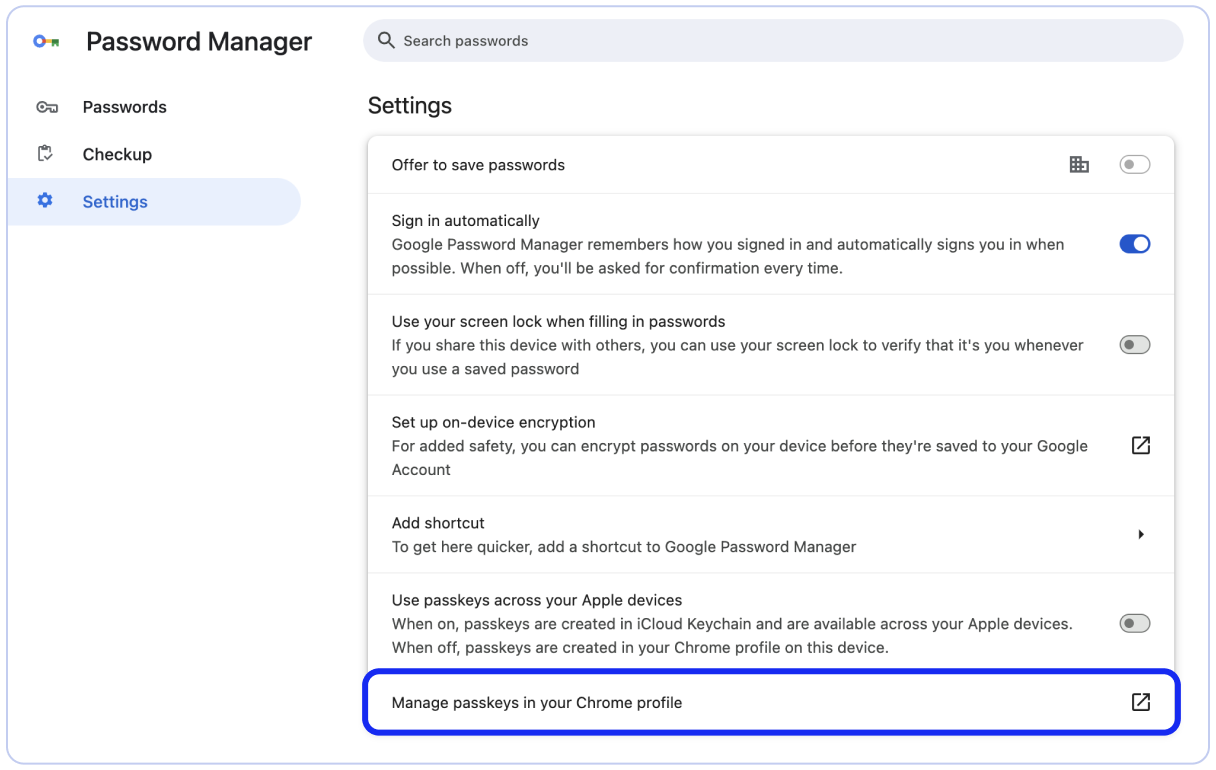Enable screen lock when filling passwords switch
Image resolution: width=1216 pixels, height=770 pixels.
click(x=1135, y=345)
